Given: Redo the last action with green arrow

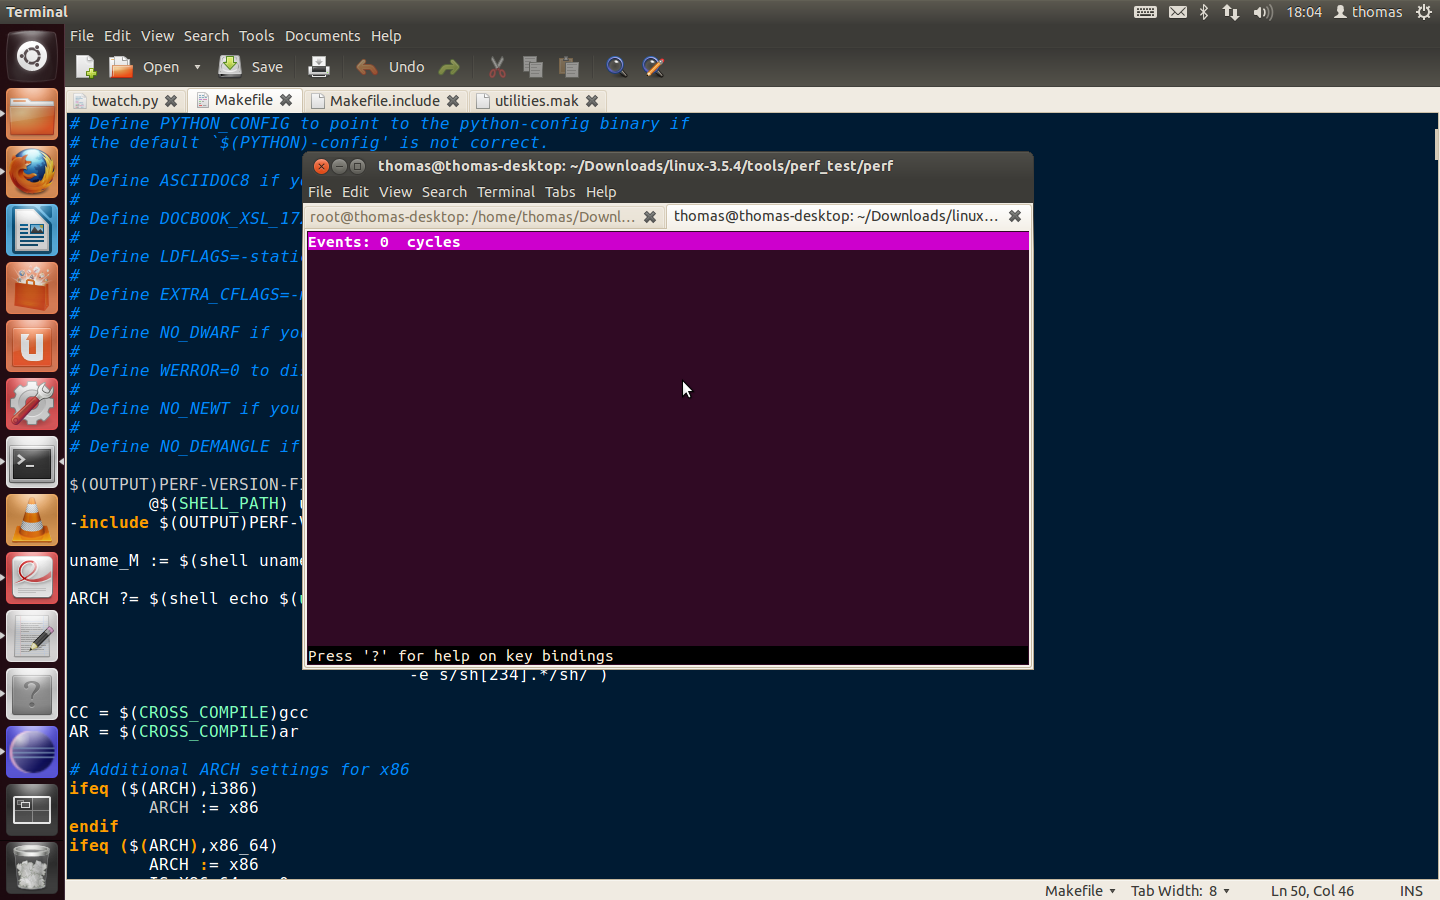Looking at the screenshot, I should pyautogui.click(x=449, y=67).
